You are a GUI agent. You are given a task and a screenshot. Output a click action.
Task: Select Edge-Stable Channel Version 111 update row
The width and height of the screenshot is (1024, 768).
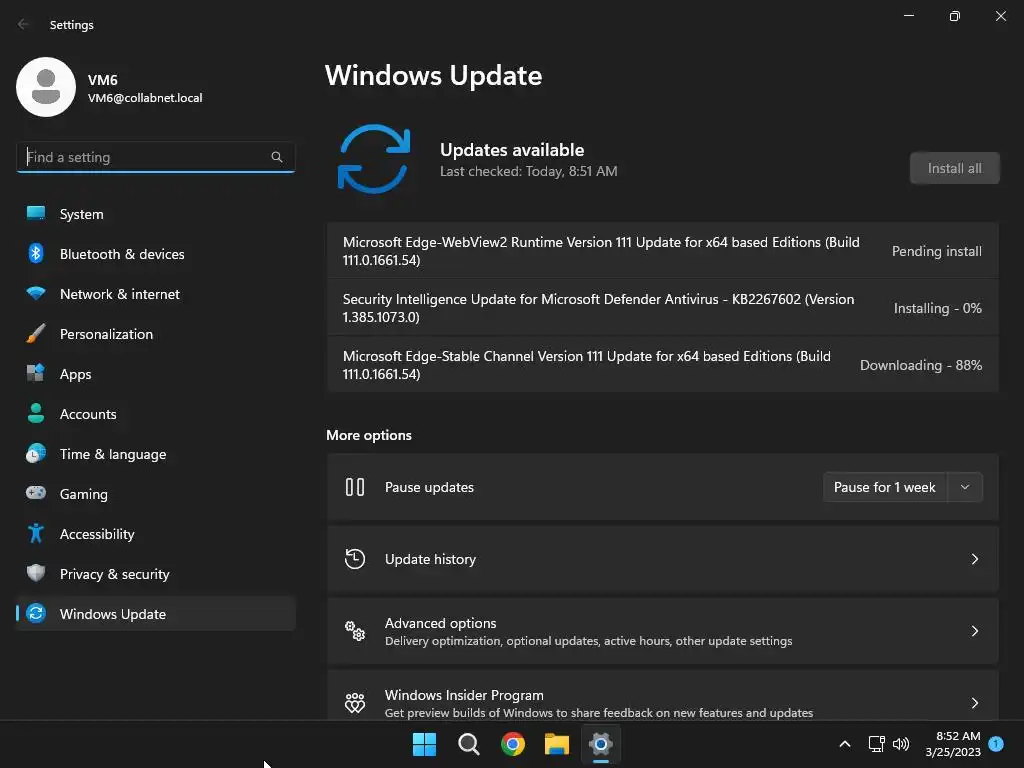click(x=663, y=364)
